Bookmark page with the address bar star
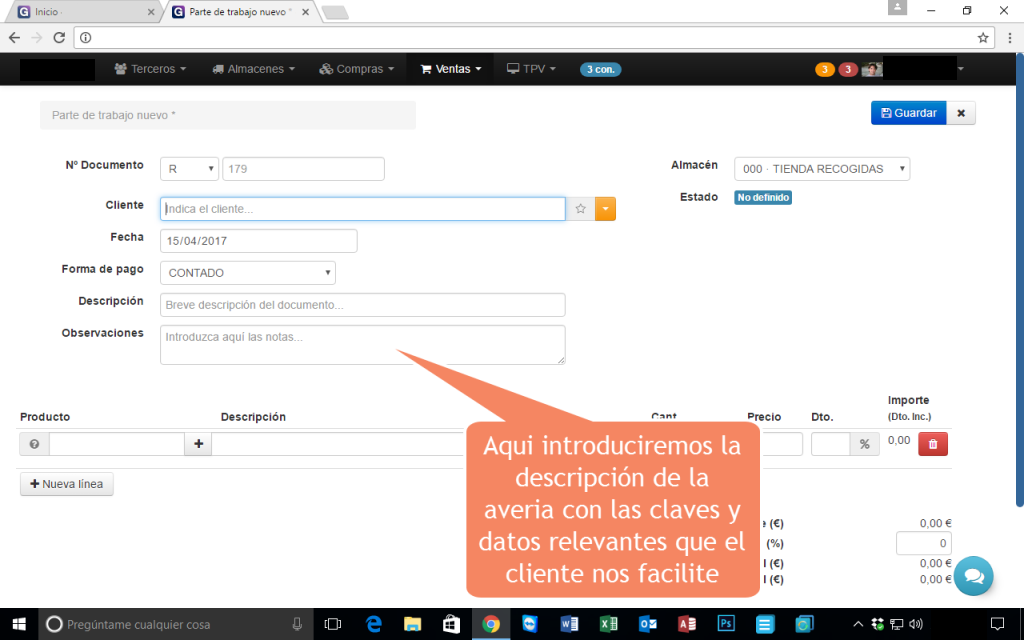The height and width of the screenshot is (640, 1024). coord(983,37)
